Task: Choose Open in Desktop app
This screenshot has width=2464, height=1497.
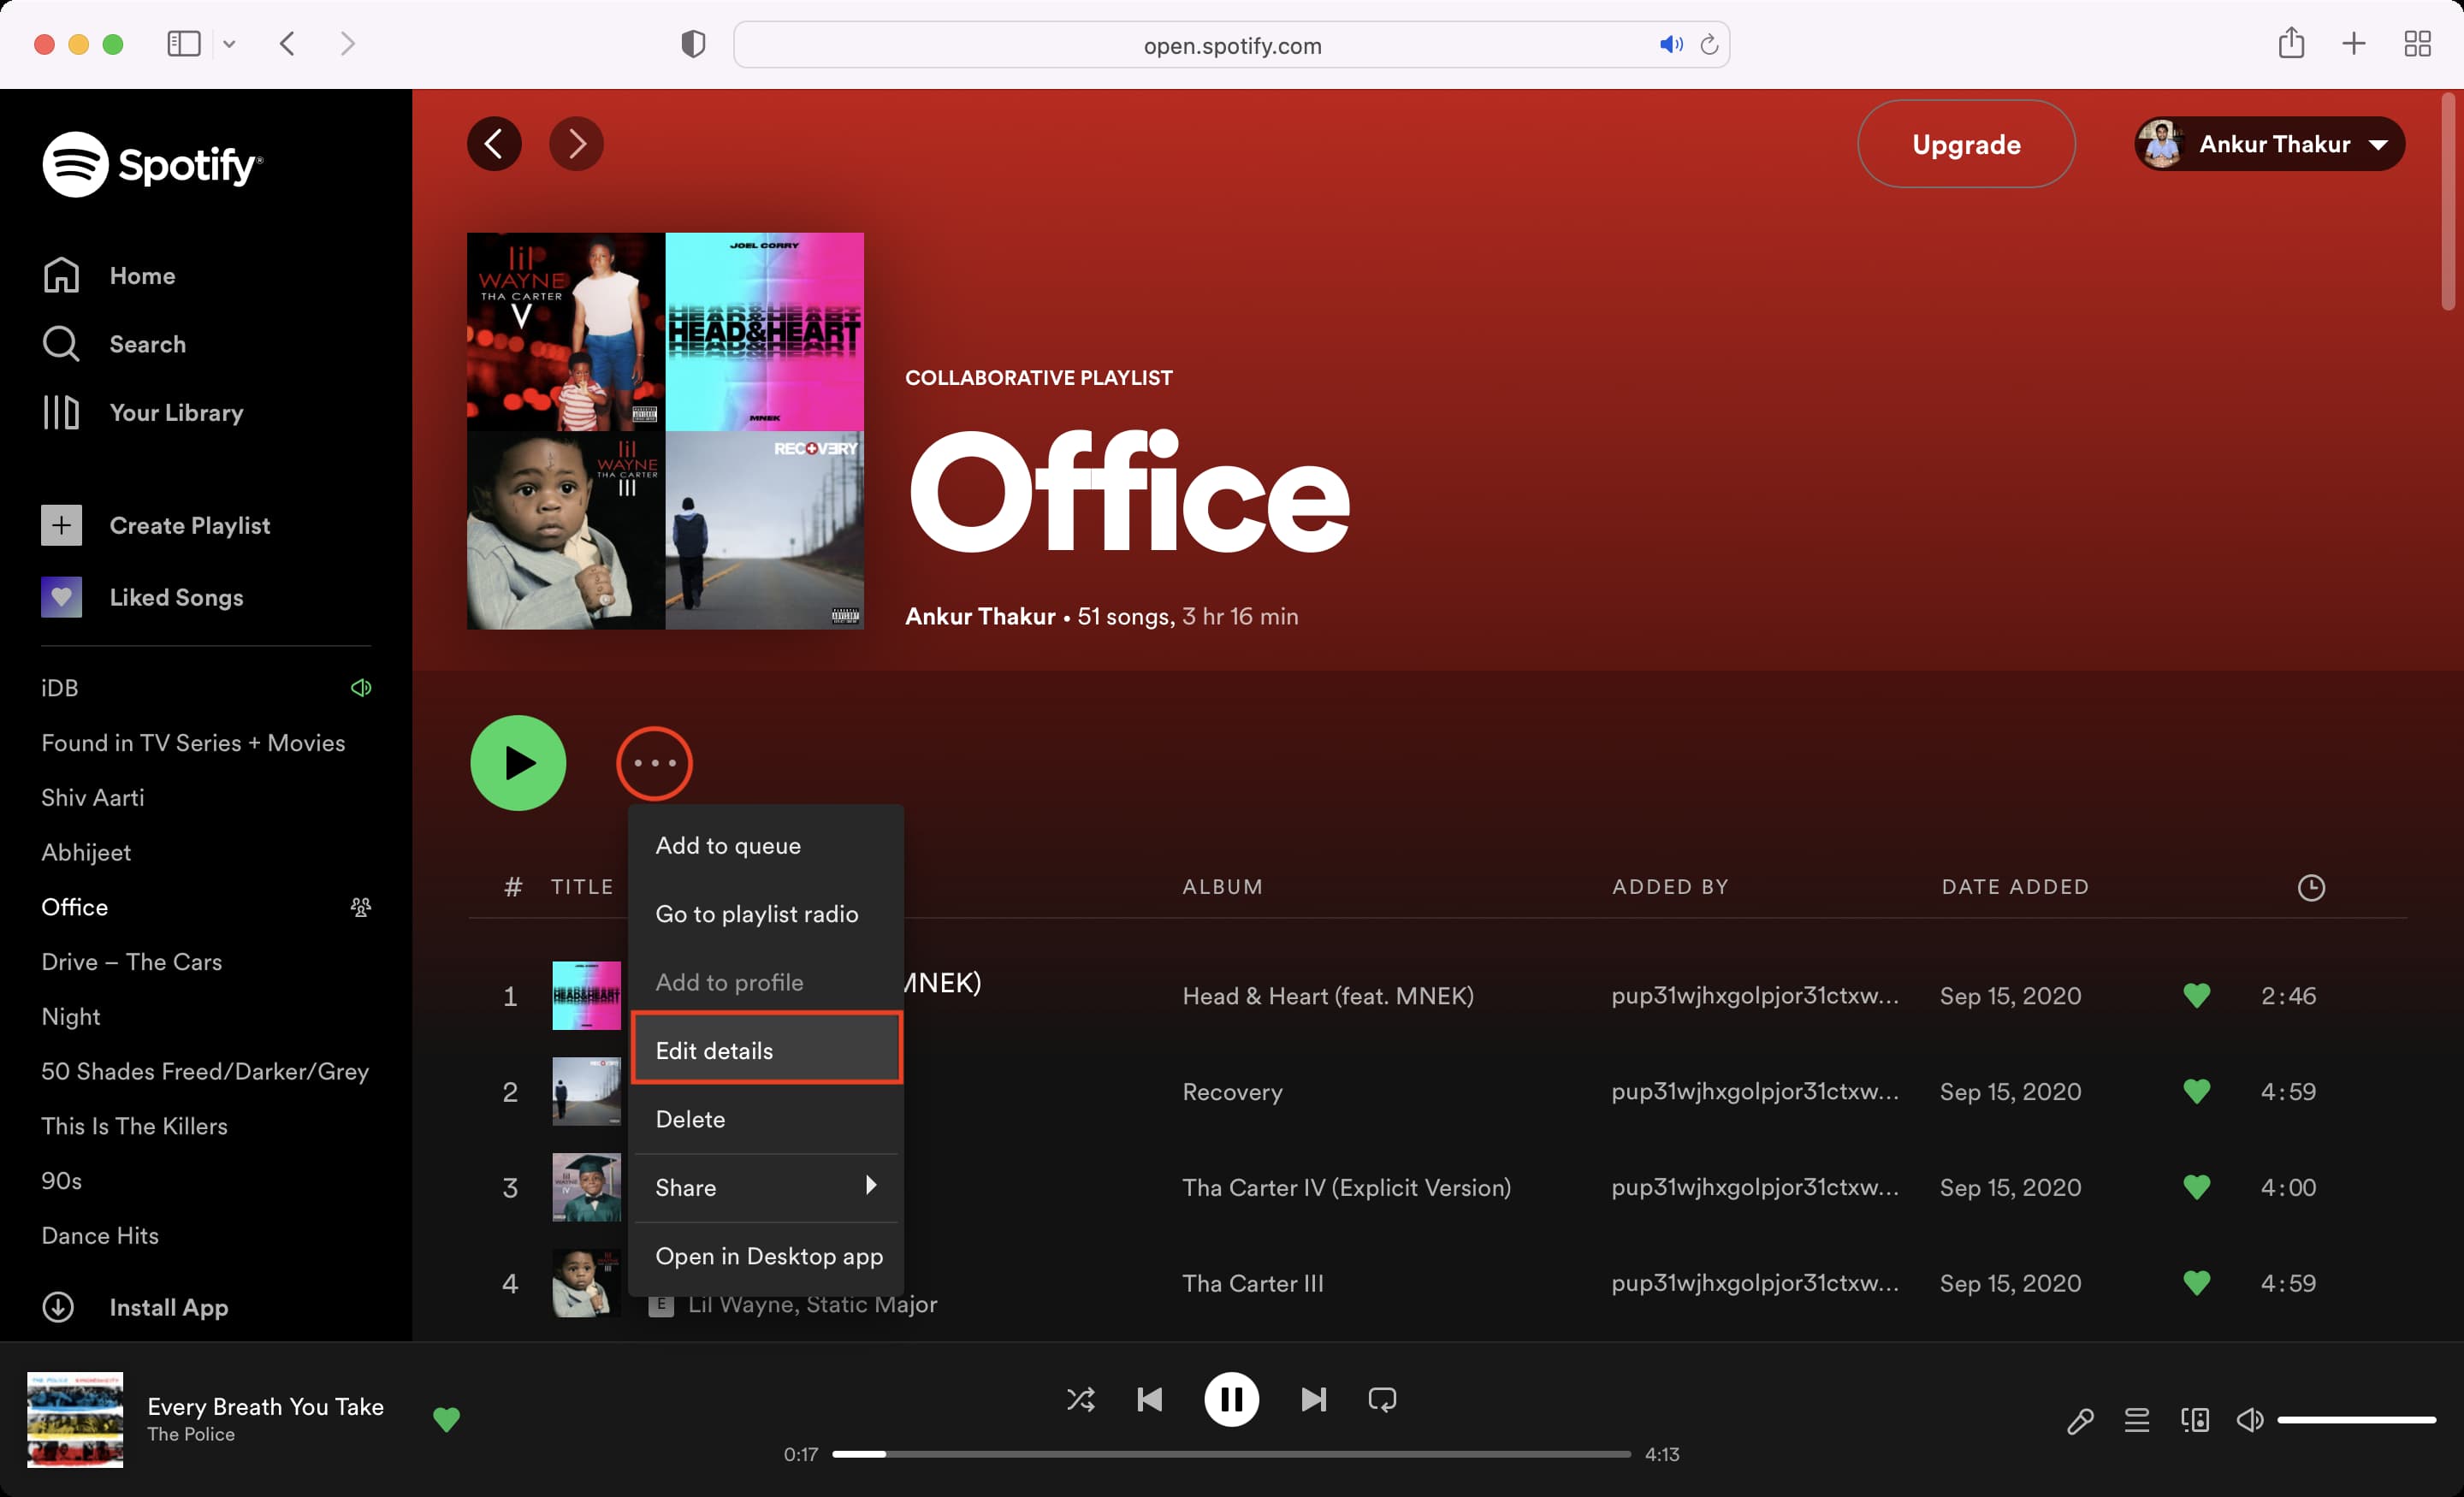Action: click(767, 1256)
